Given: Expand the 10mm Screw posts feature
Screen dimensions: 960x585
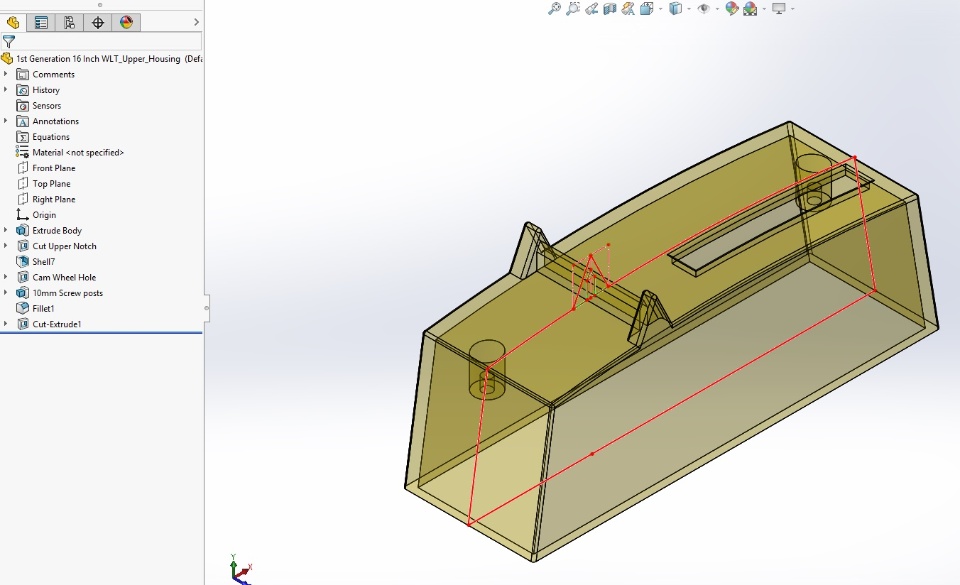Looking at the screenshot, I should (6, 292).
